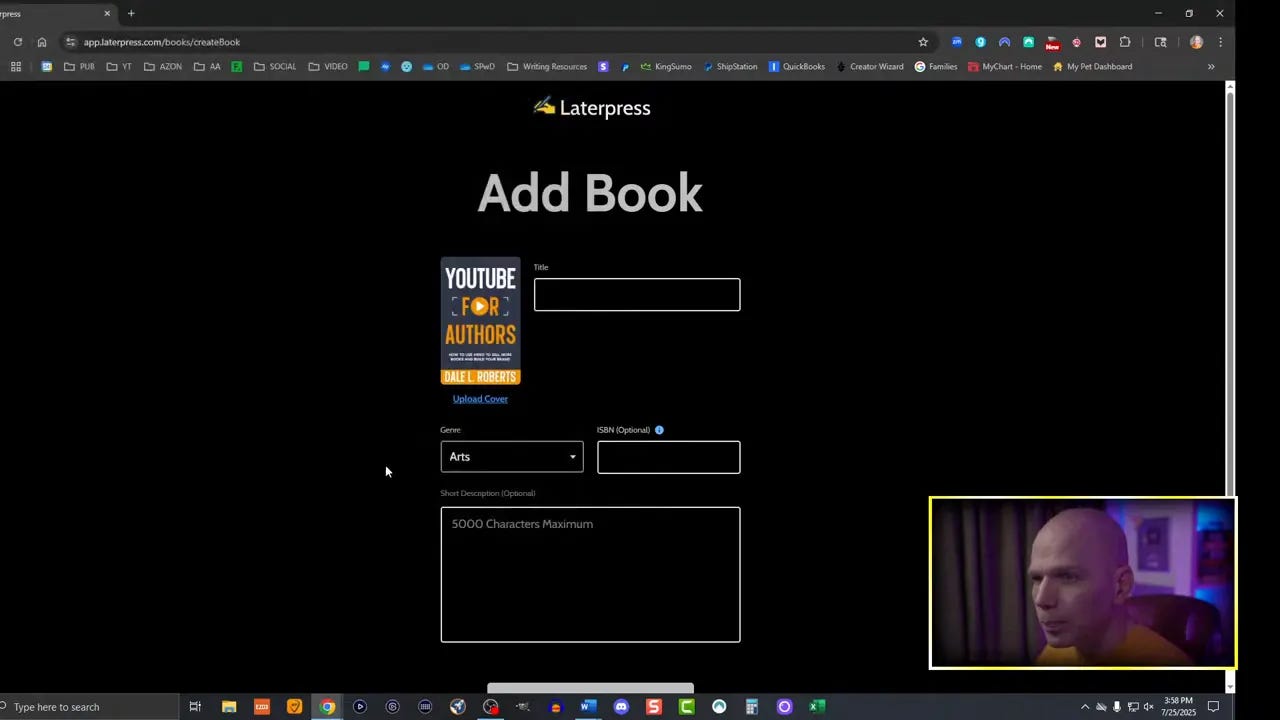
Task: Click the hidden icons chevron in system tray
Action: (x=1085, y=707)
